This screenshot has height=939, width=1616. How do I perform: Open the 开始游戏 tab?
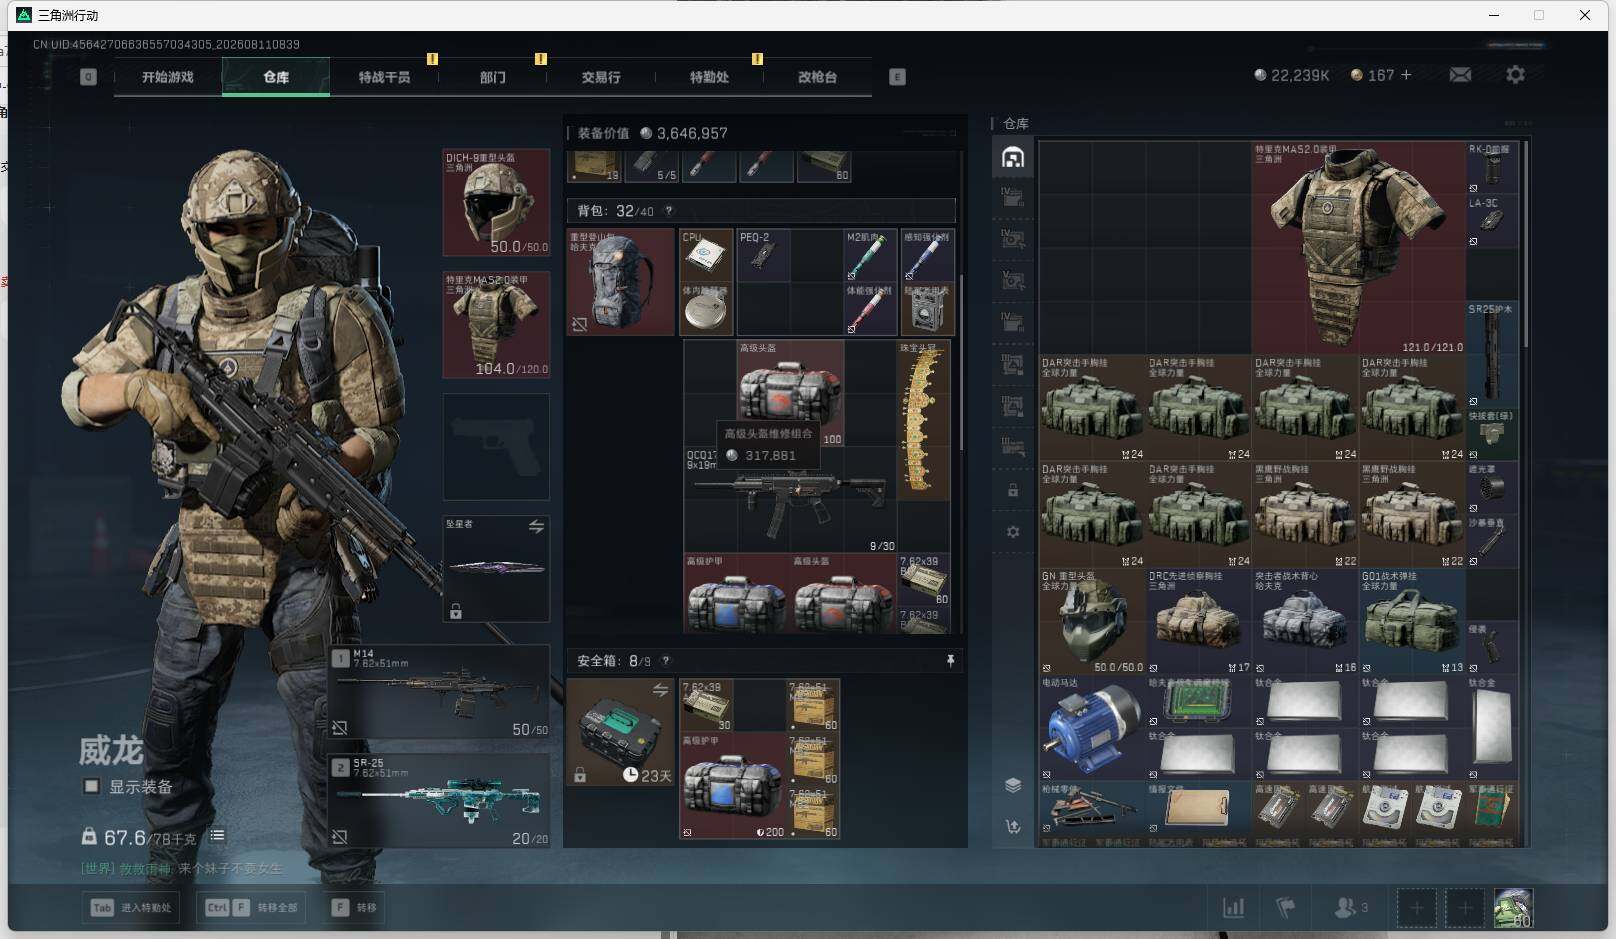coord(168,77)
